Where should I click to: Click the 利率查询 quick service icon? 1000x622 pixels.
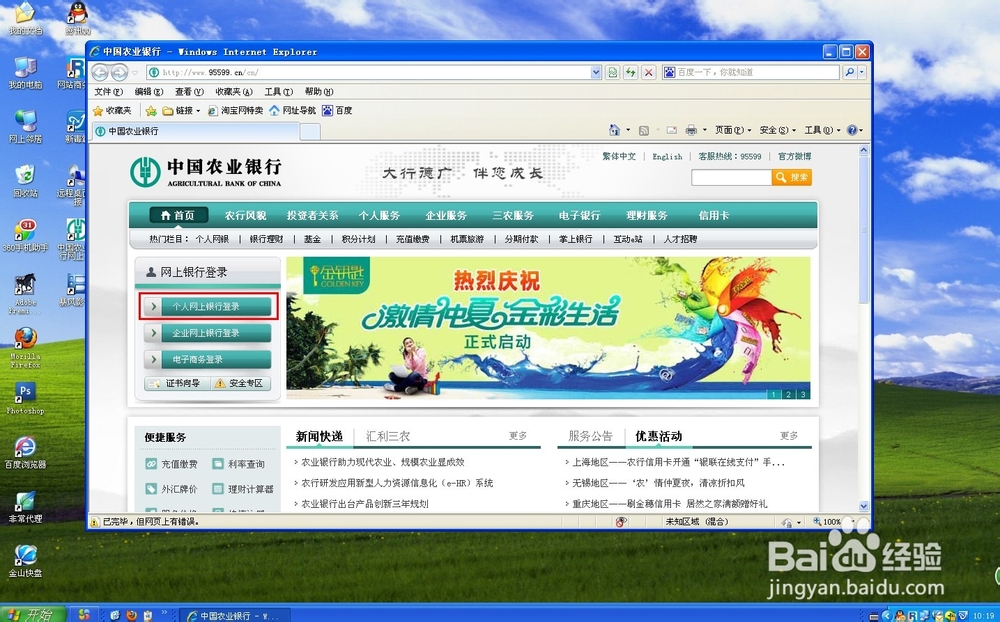point(218,464)
